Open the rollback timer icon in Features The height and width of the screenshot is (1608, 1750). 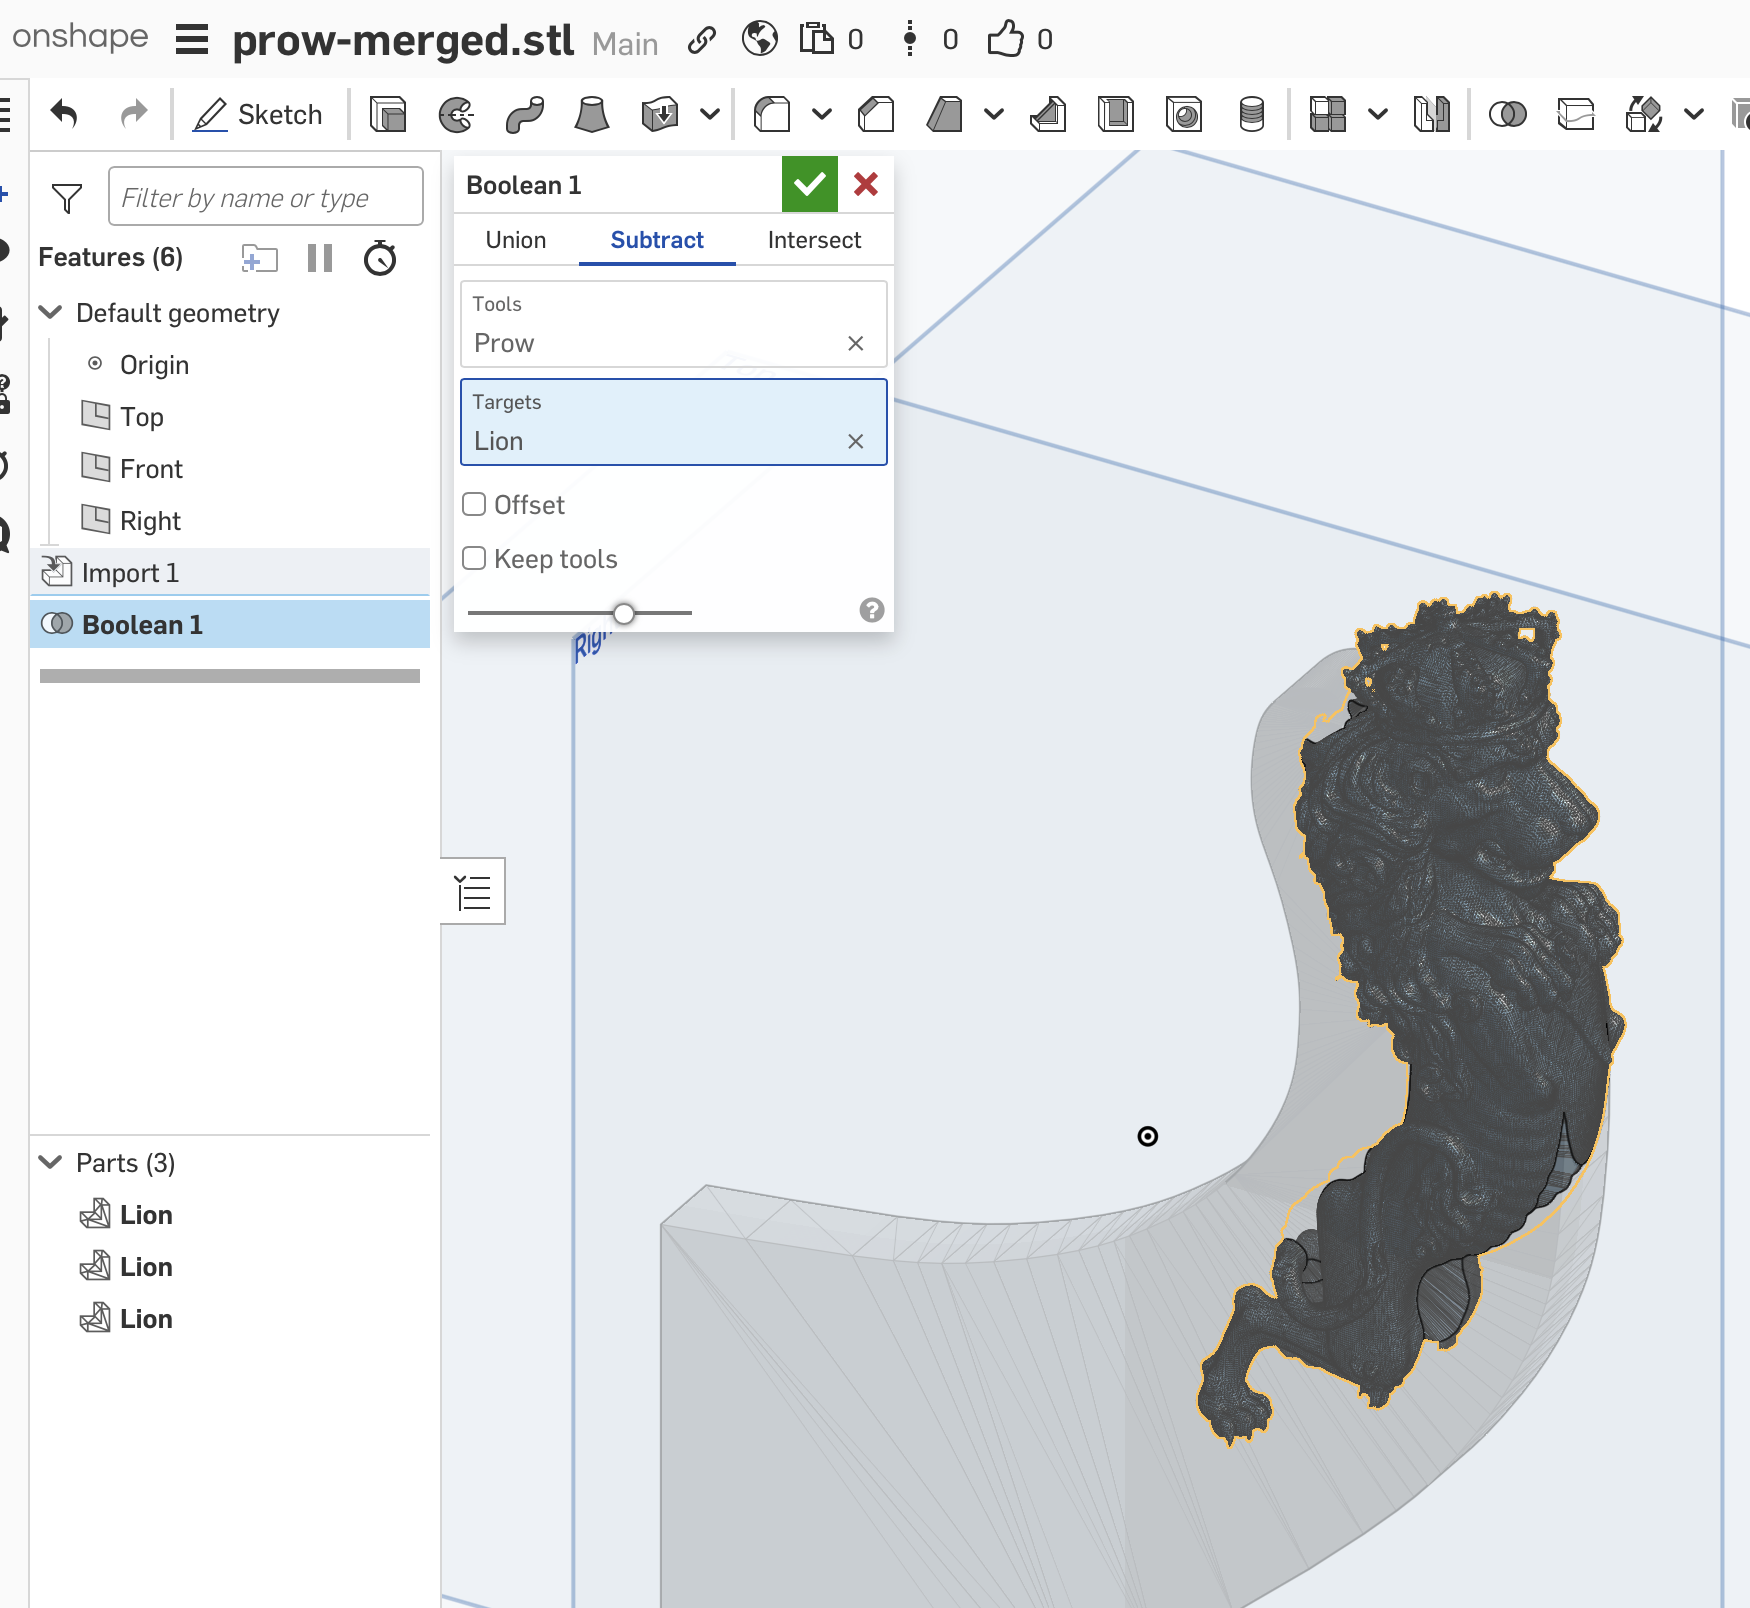(x=380, y=258)
